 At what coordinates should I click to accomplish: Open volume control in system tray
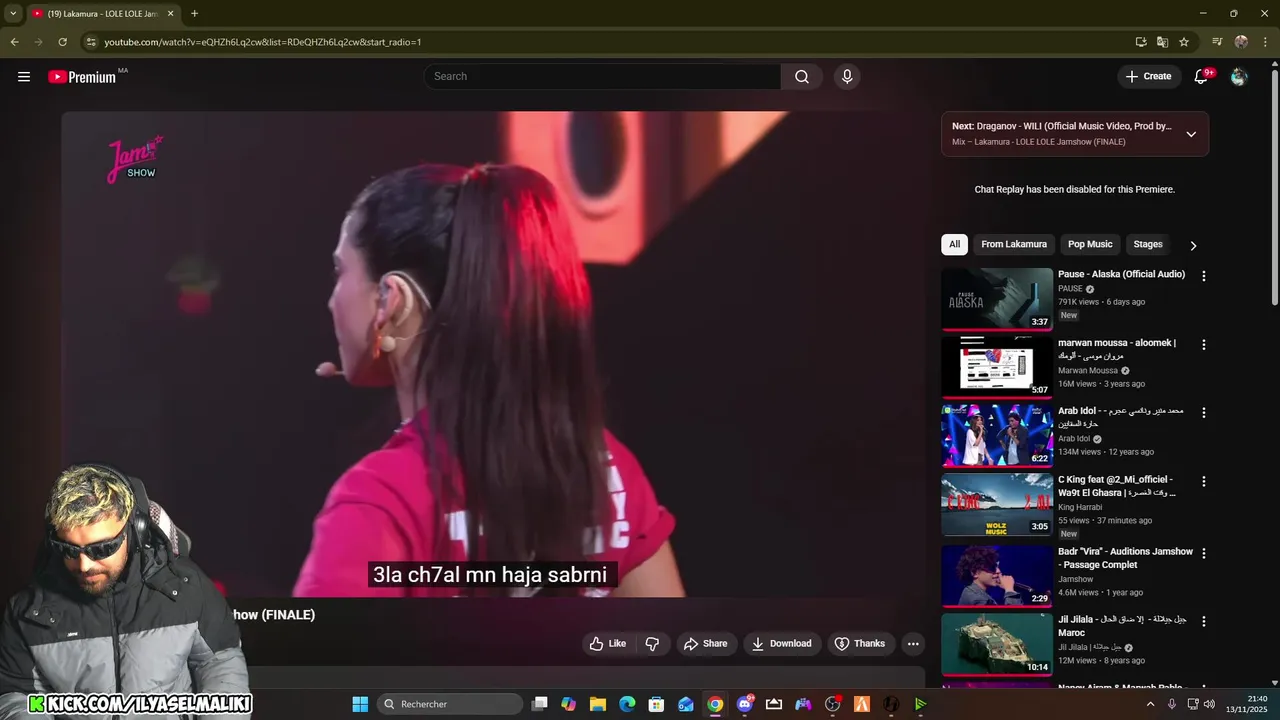tap(1209, 704)
